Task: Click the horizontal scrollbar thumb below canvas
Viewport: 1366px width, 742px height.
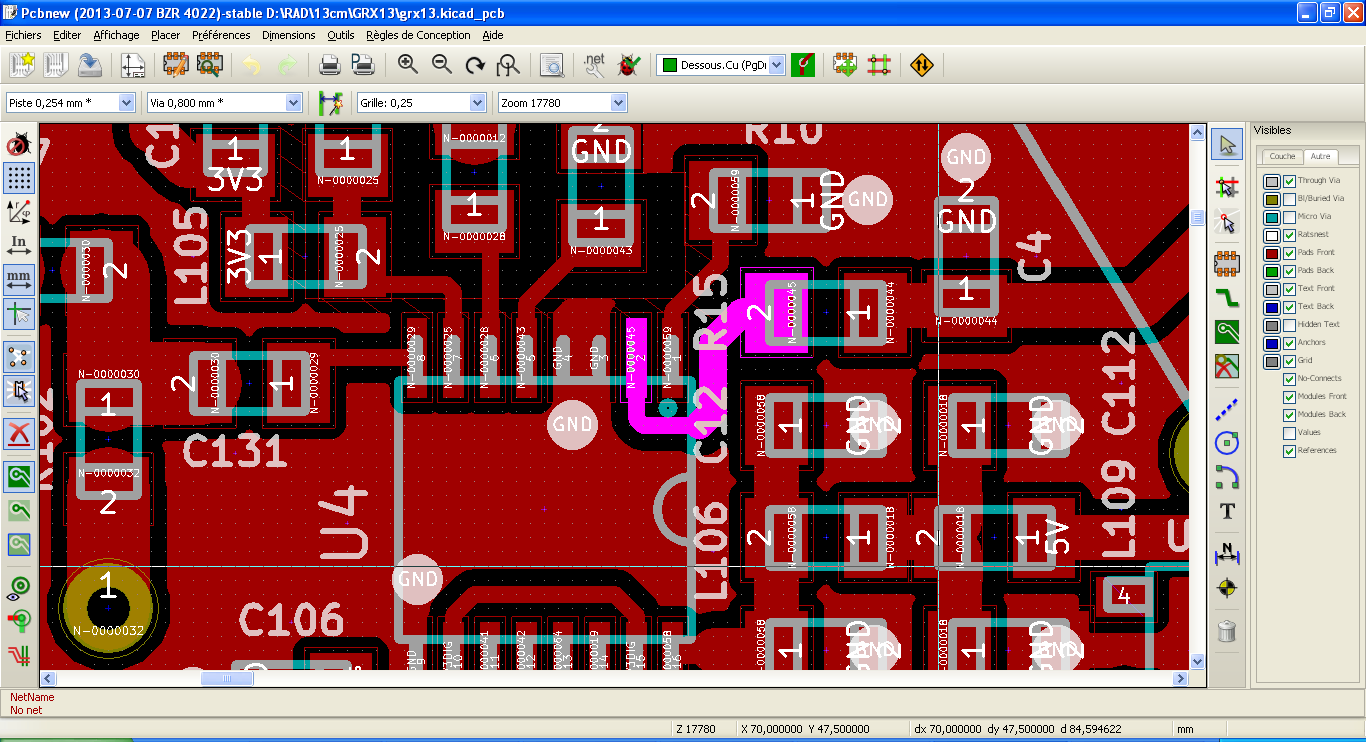Action: point(227,678)
